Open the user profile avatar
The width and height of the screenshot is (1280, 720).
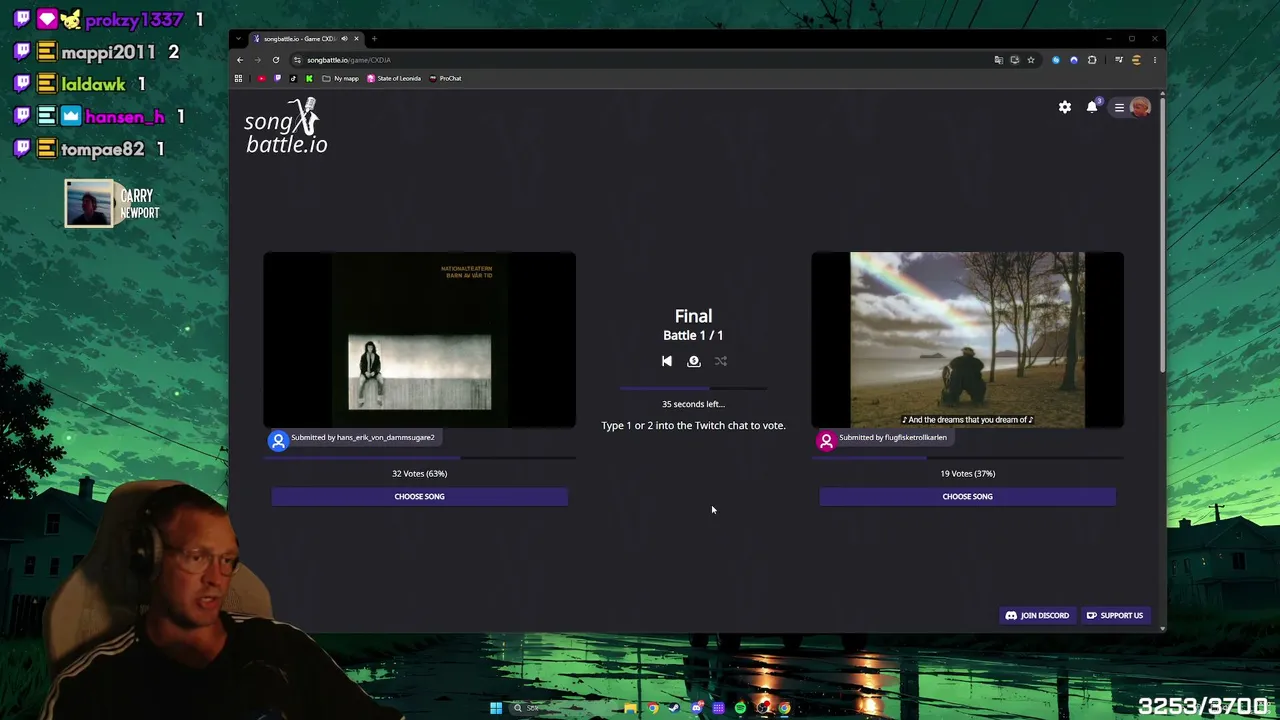point(1139,107)
